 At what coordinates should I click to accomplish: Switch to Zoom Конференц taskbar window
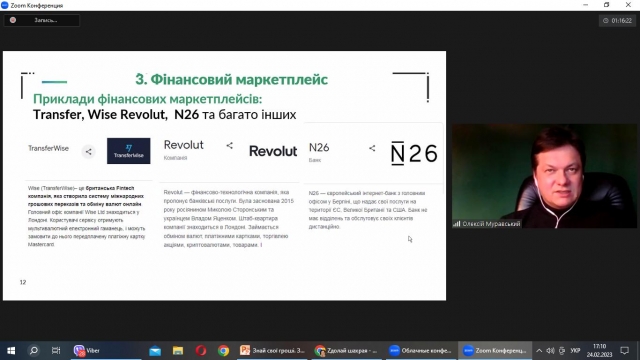(495, 351)
